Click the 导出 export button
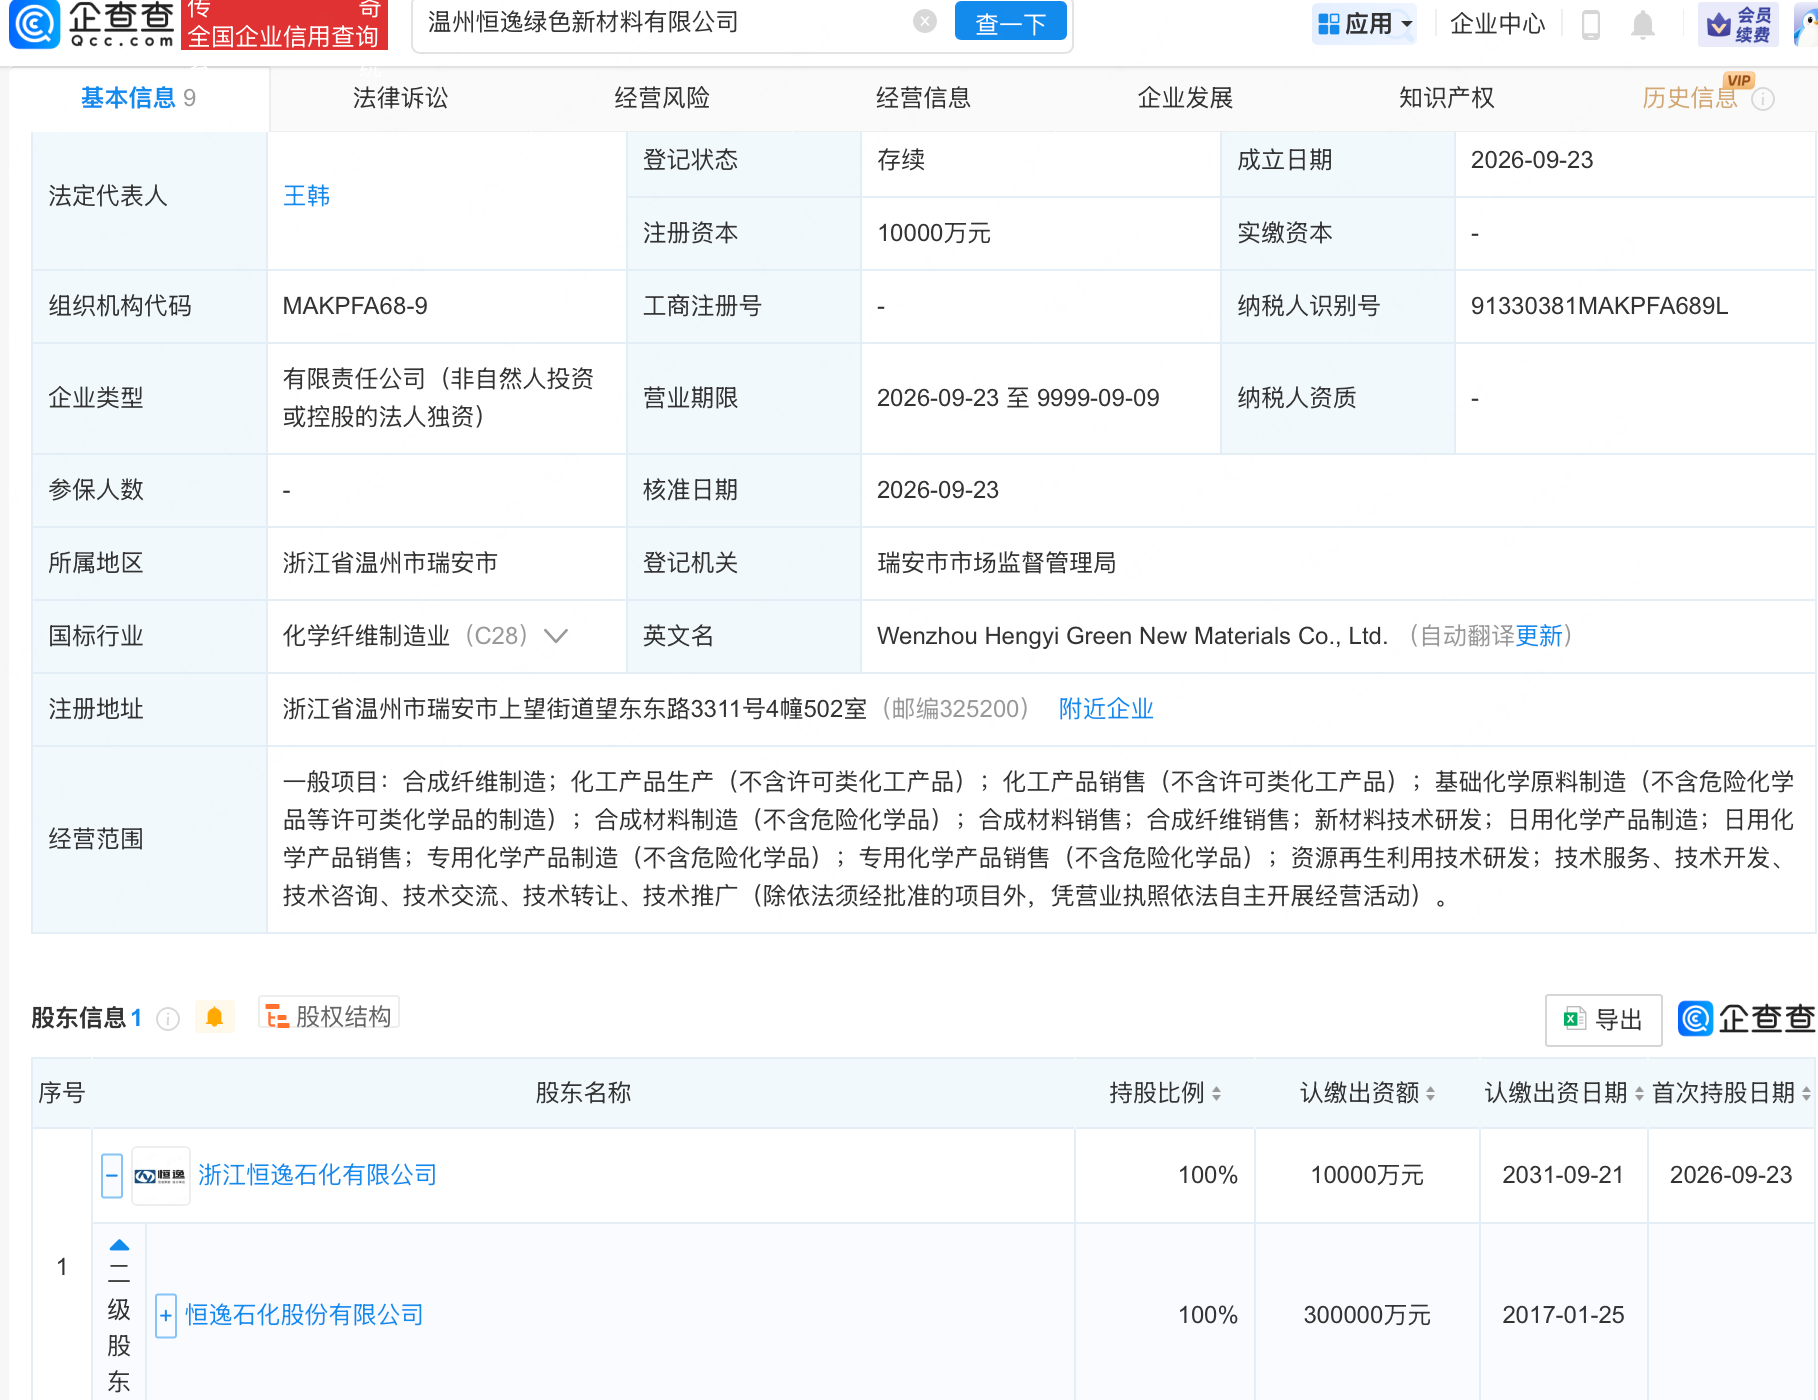Viewport: 1818px width, 1400px height. coord(1603,1020)
